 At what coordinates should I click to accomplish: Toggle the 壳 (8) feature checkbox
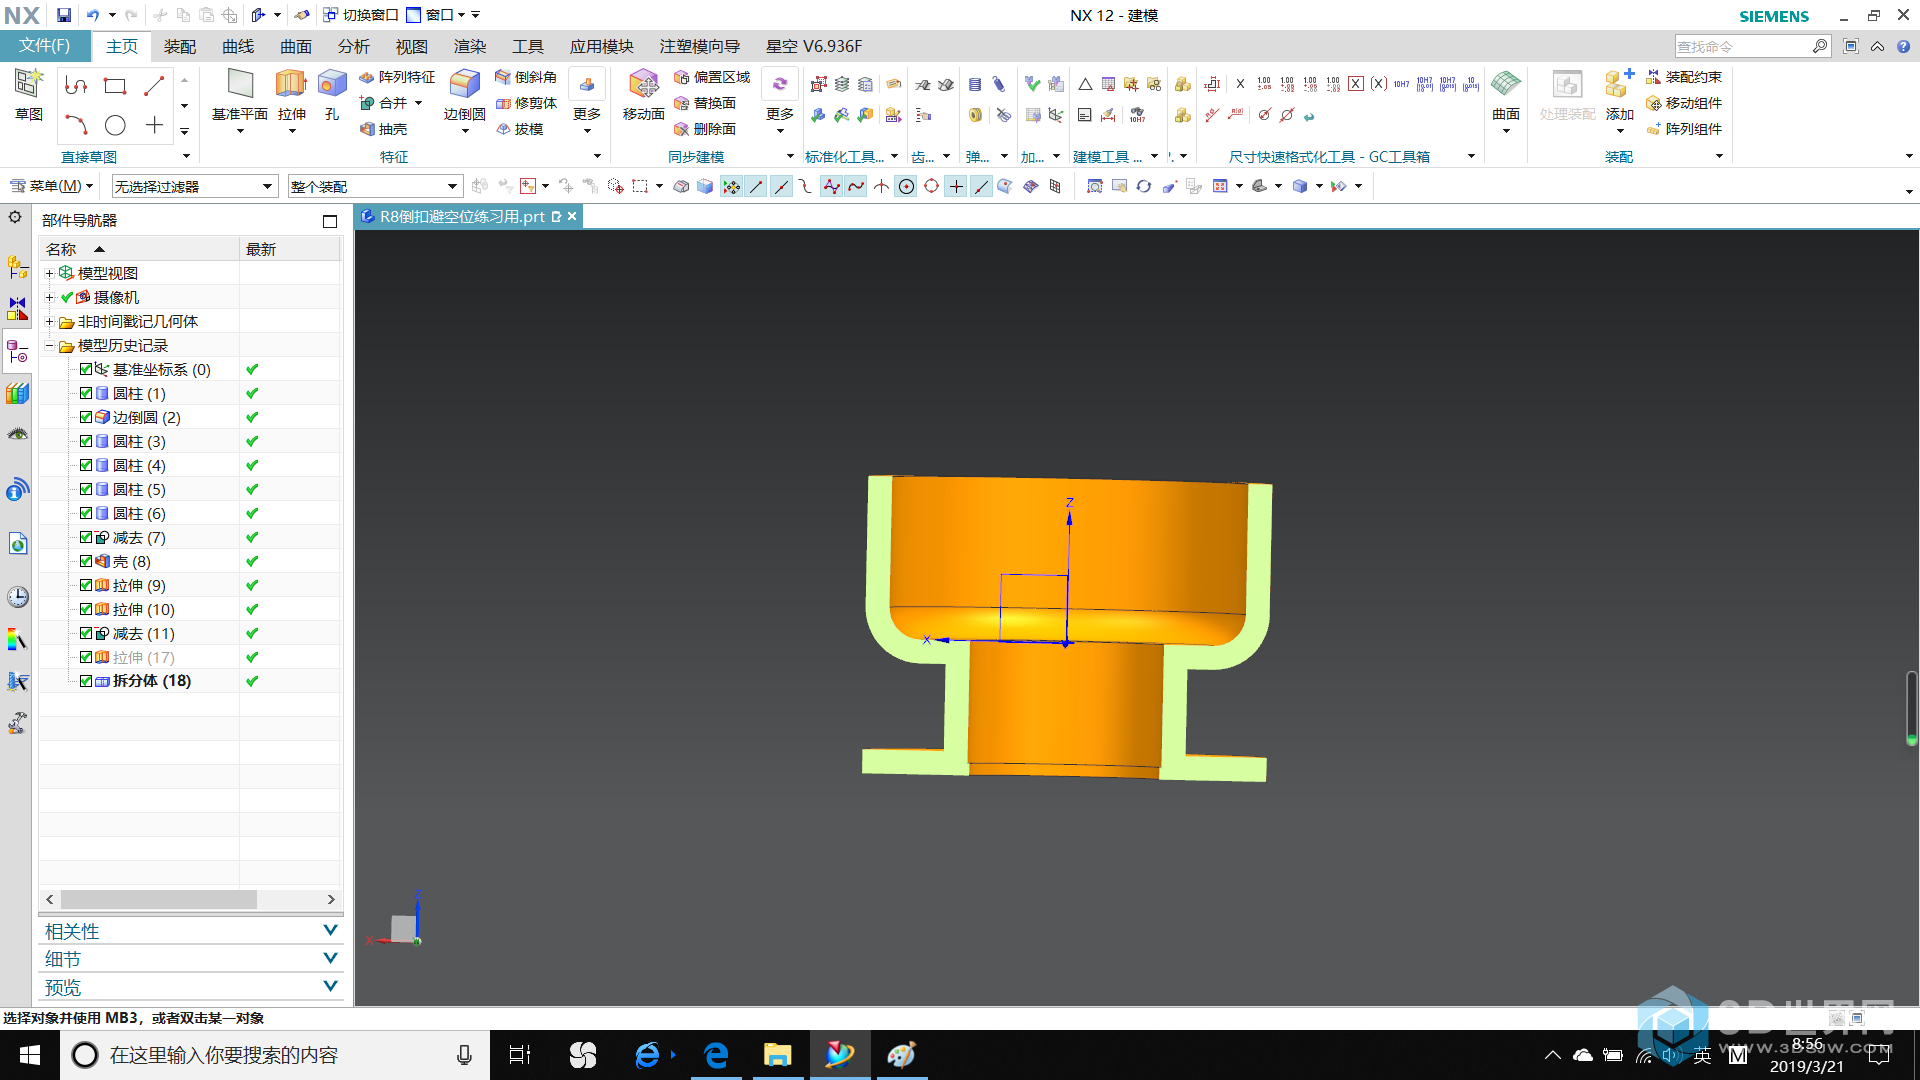(x=86, y=561)
